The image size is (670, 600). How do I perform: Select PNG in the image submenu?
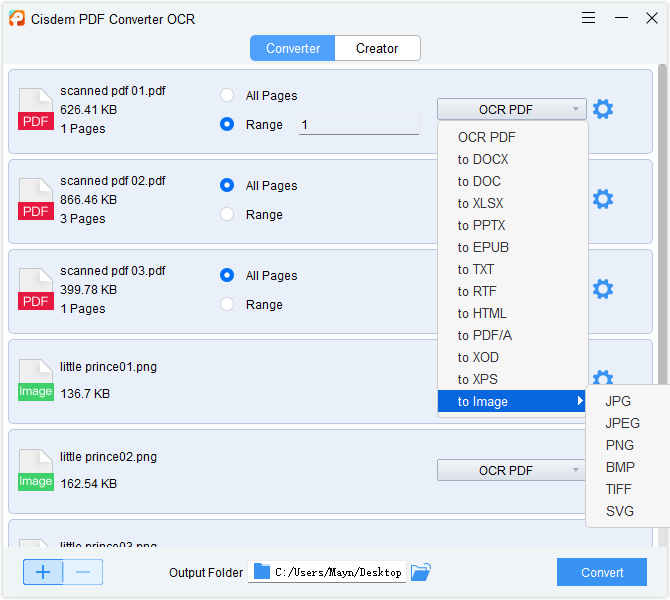627,445
